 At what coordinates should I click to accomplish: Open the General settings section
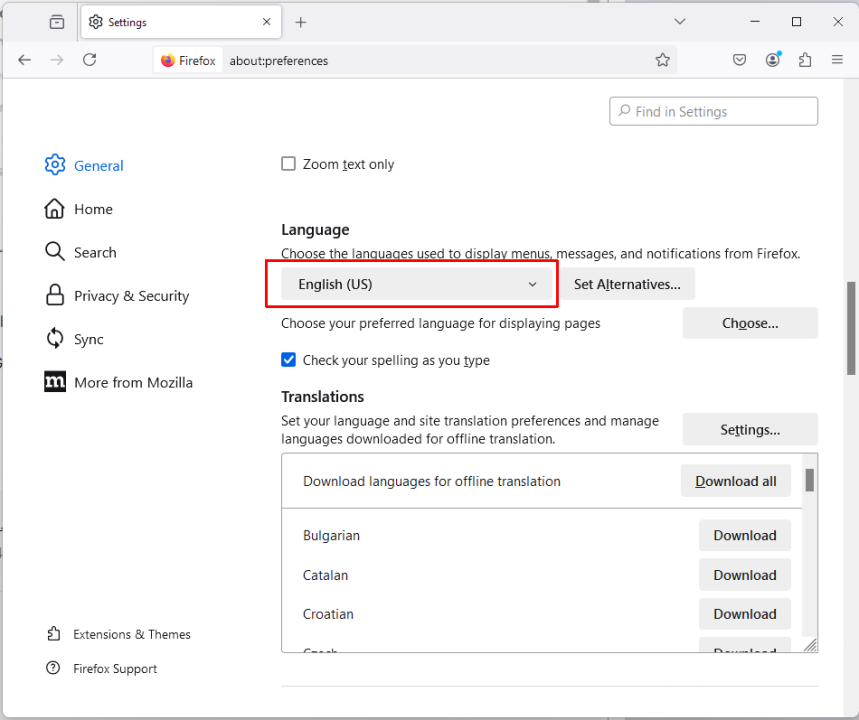pos(97,166)
